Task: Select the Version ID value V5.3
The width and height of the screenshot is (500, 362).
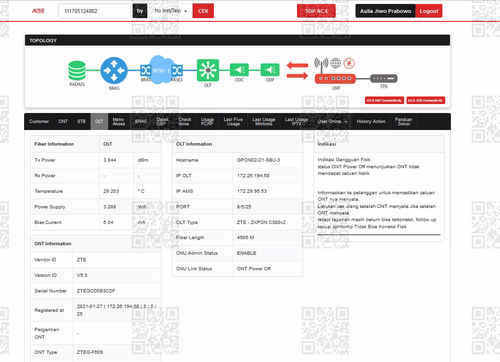Action: pos(82,275)
